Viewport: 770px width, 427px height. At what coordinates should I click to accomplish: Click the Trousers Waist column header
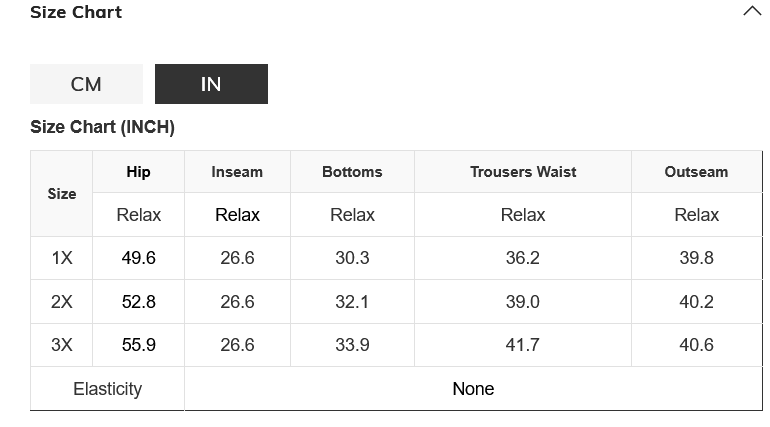523,172
